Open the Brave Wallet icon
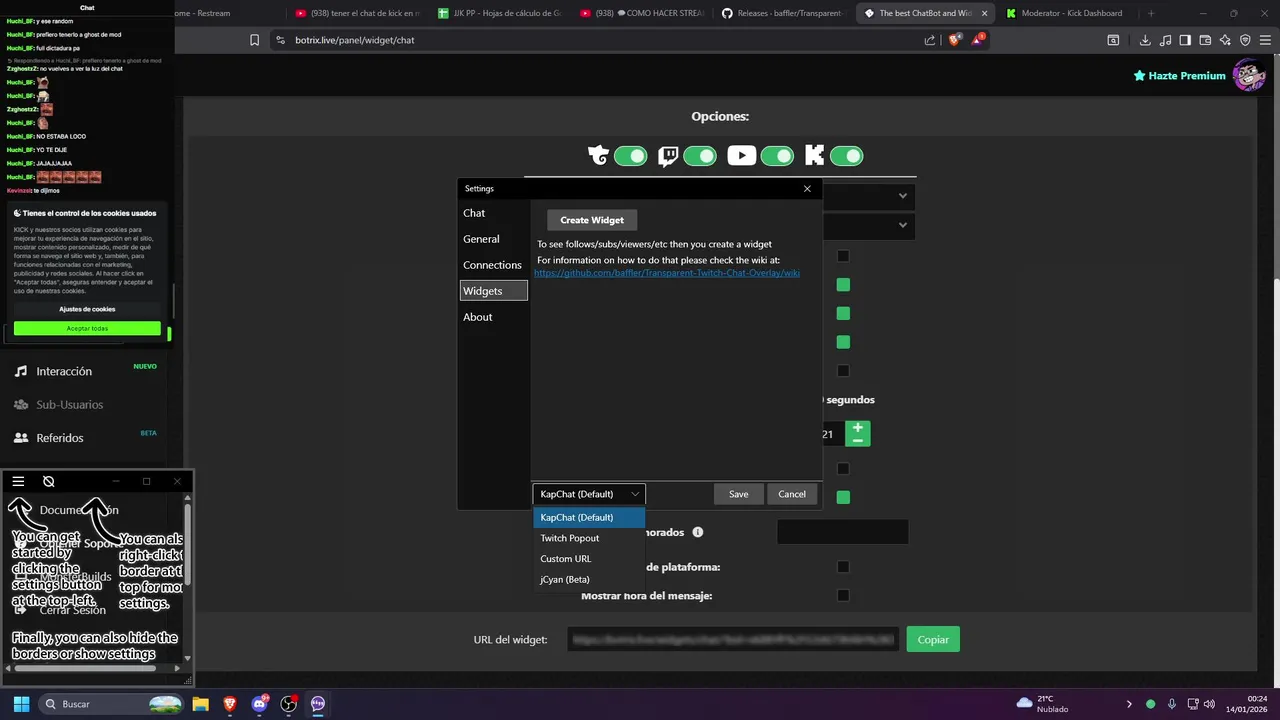Viewport: 1280px width, 720px height. coord(1205,40)
